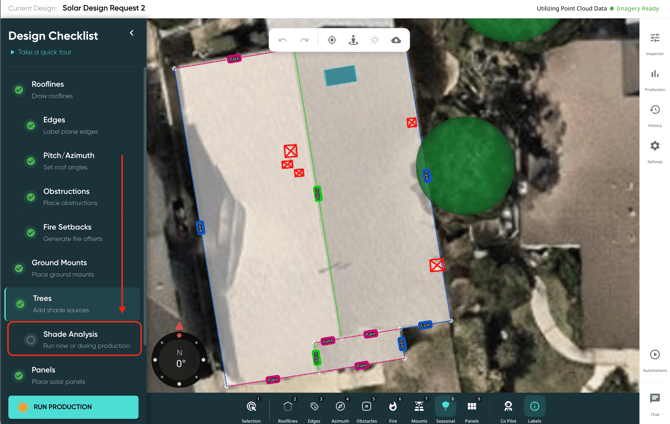Toggle the Seasonal tree view

pos(445,408)
